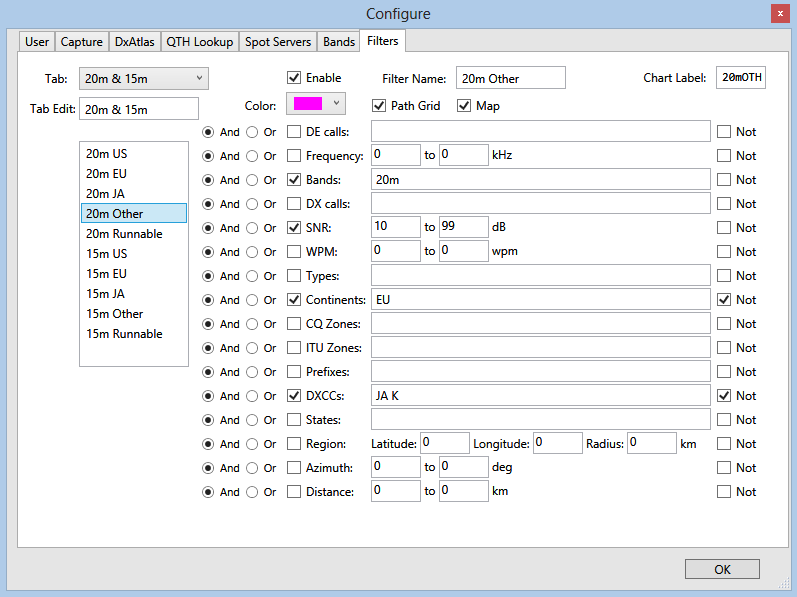
Task: Enable the Azimuth filter checkbox
Action: pyautogui.click(x=294, y=467)
